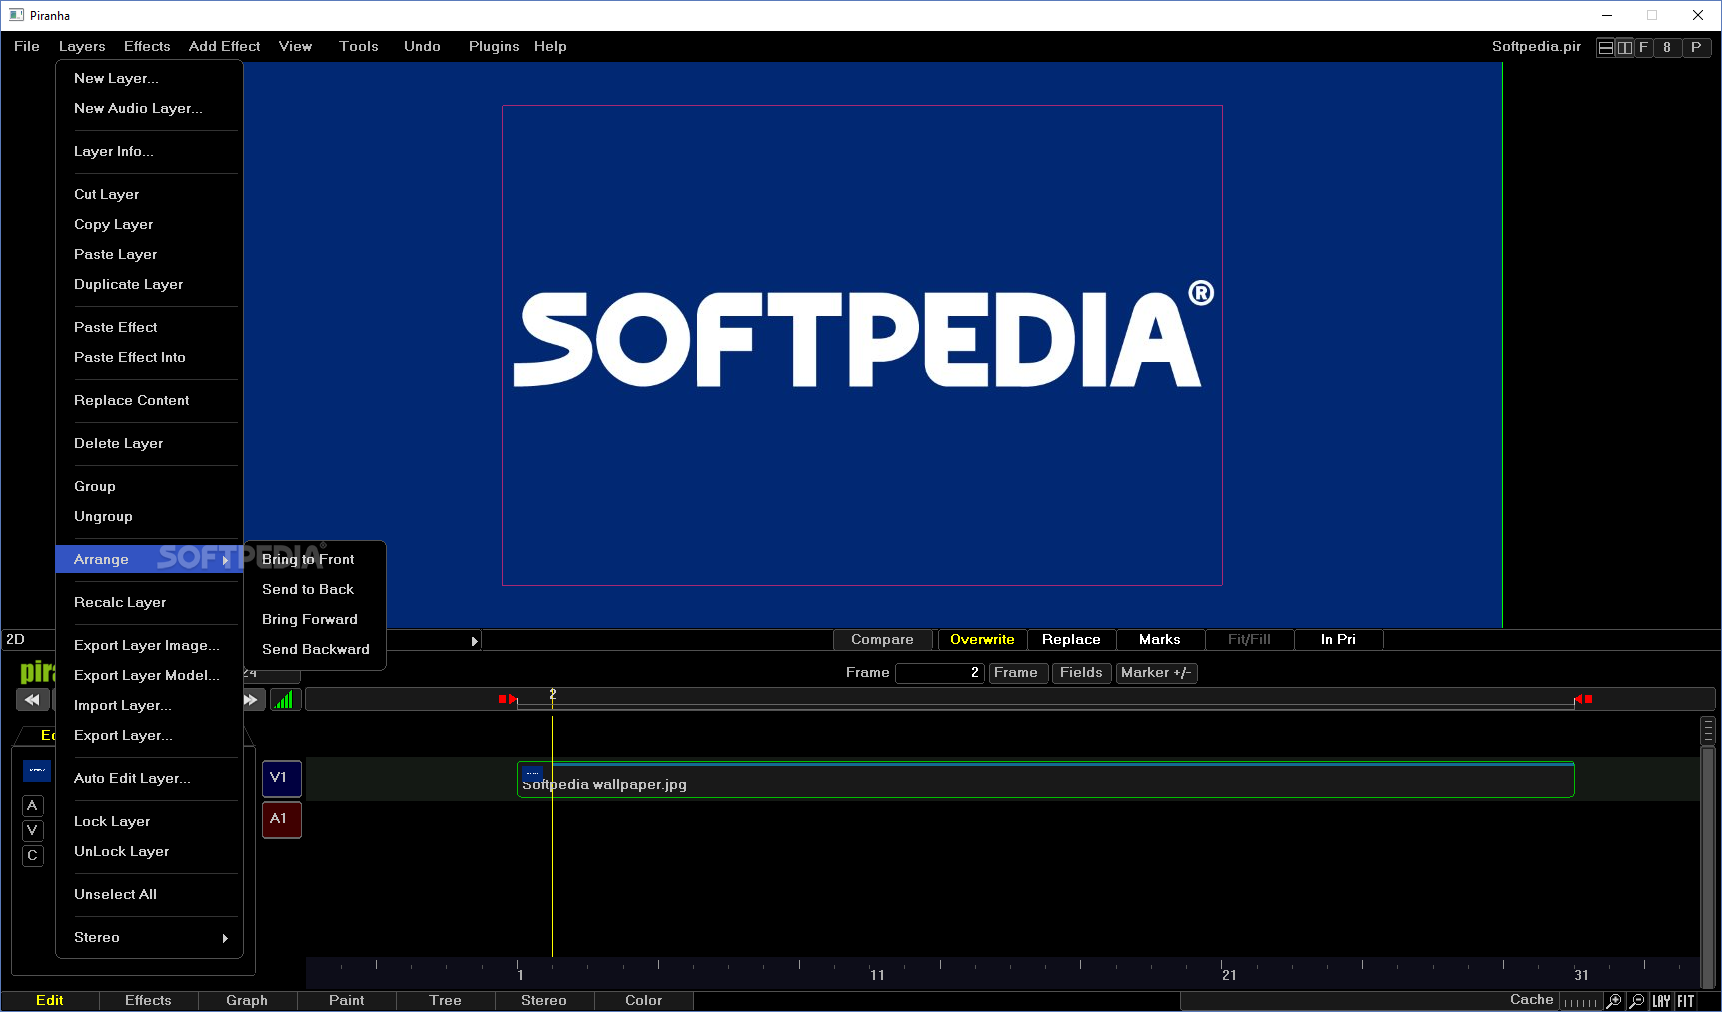Screen dimensions: 1722x1012
Task: Select the A1 audio track button
Action: tap(282, 819)
